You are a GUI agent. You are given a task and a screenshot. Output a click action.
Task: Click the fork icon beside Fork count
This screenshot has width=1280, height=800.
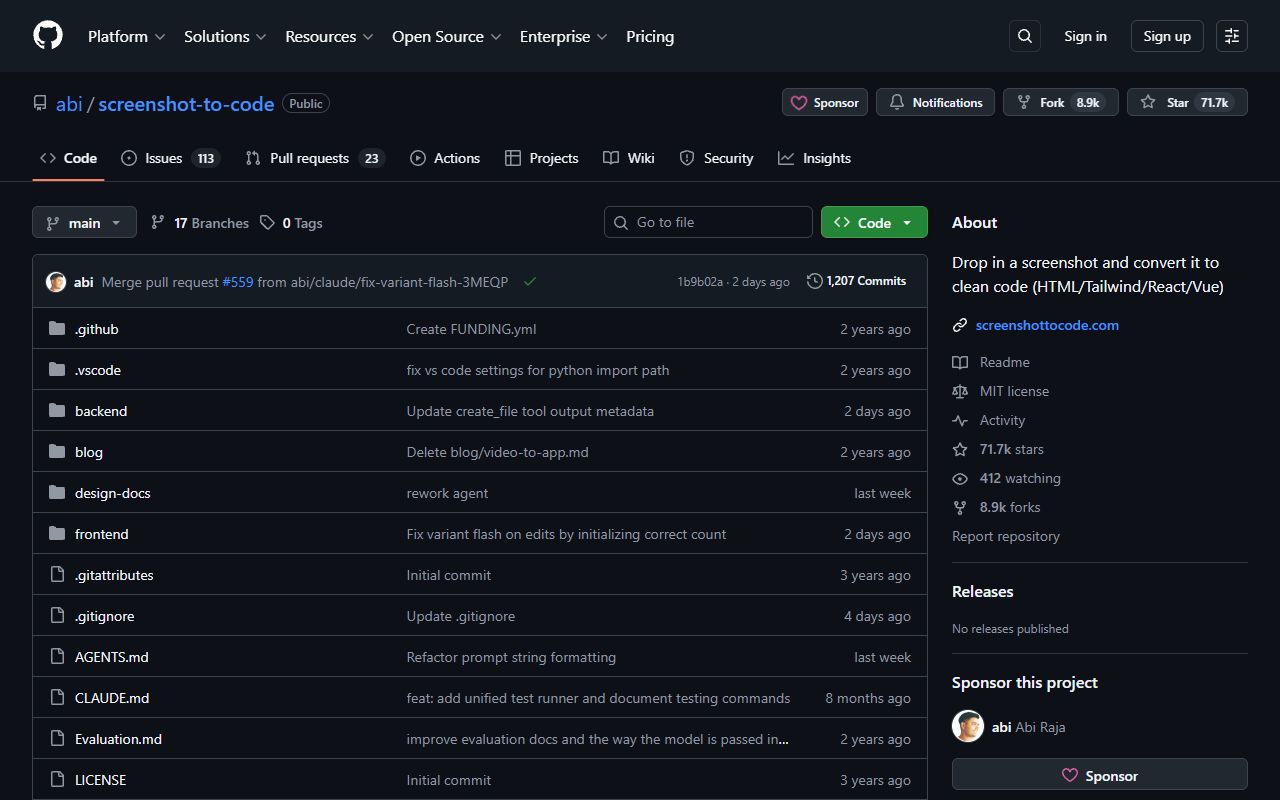1023,101
